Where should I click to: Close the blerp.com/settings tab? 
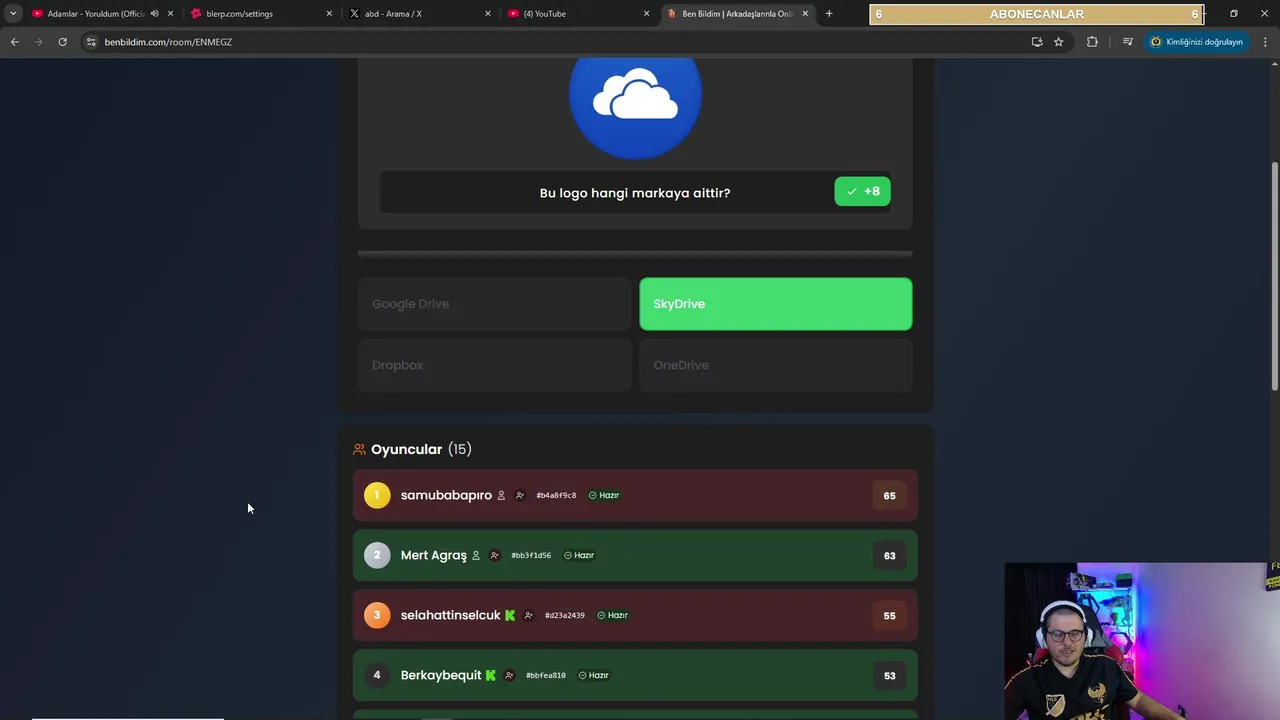pos(329,14)
